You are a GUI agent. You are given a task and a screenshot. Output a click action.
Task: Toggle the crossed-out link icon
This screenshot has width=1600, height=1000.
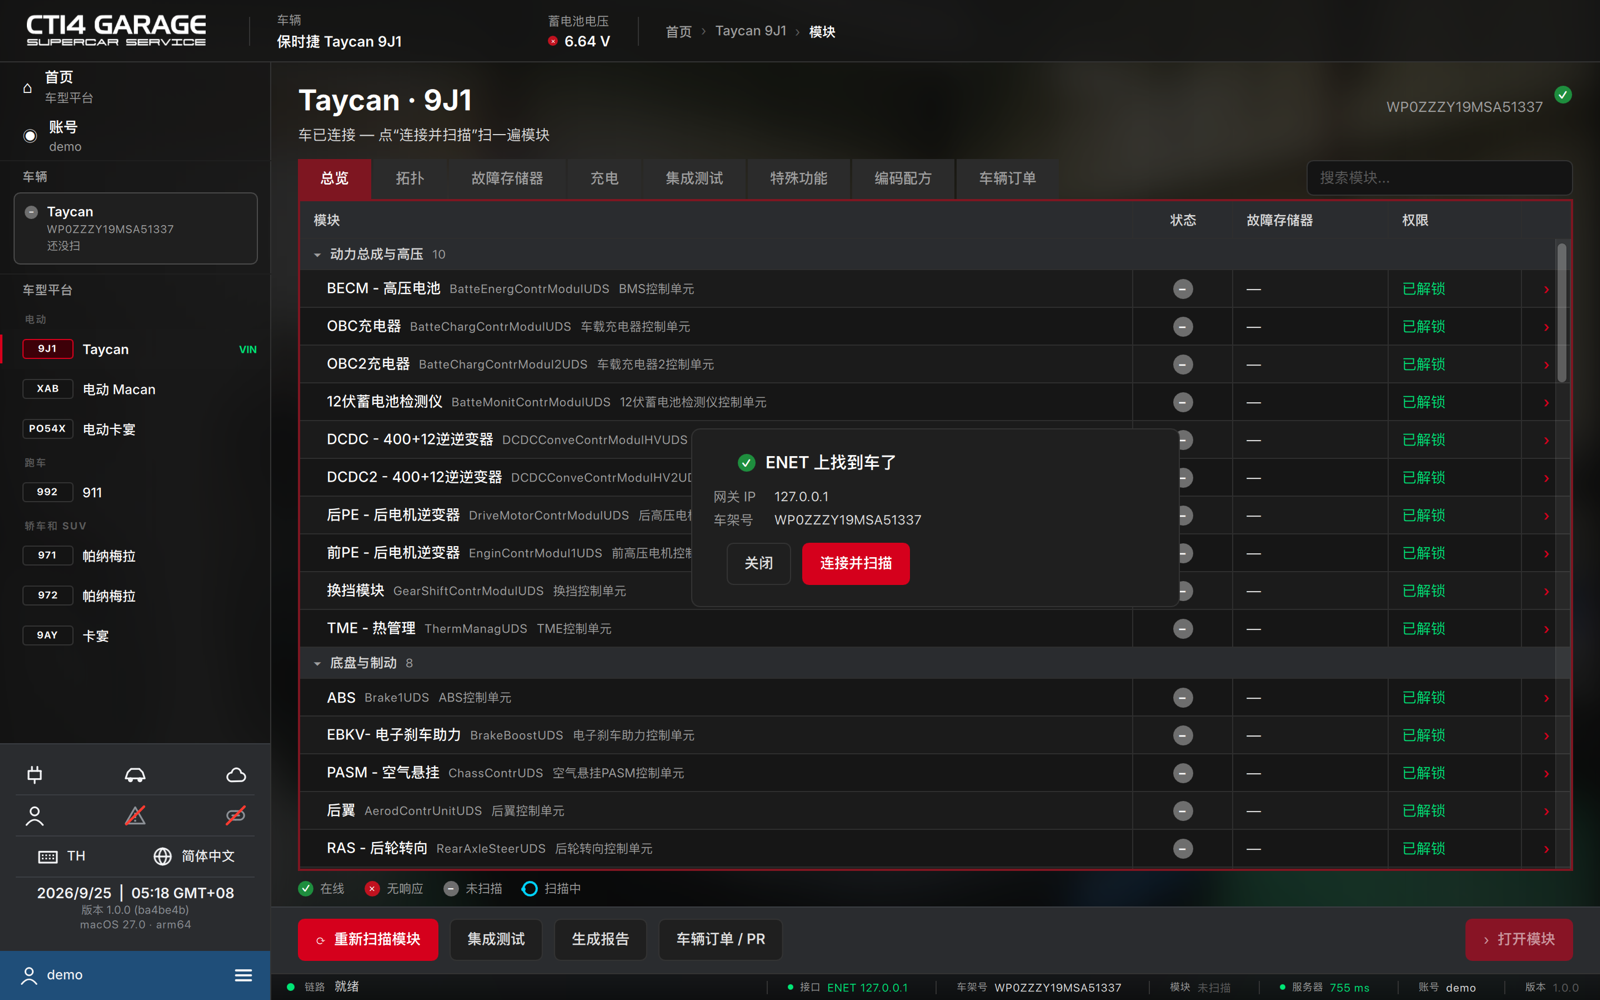[236, 816]
